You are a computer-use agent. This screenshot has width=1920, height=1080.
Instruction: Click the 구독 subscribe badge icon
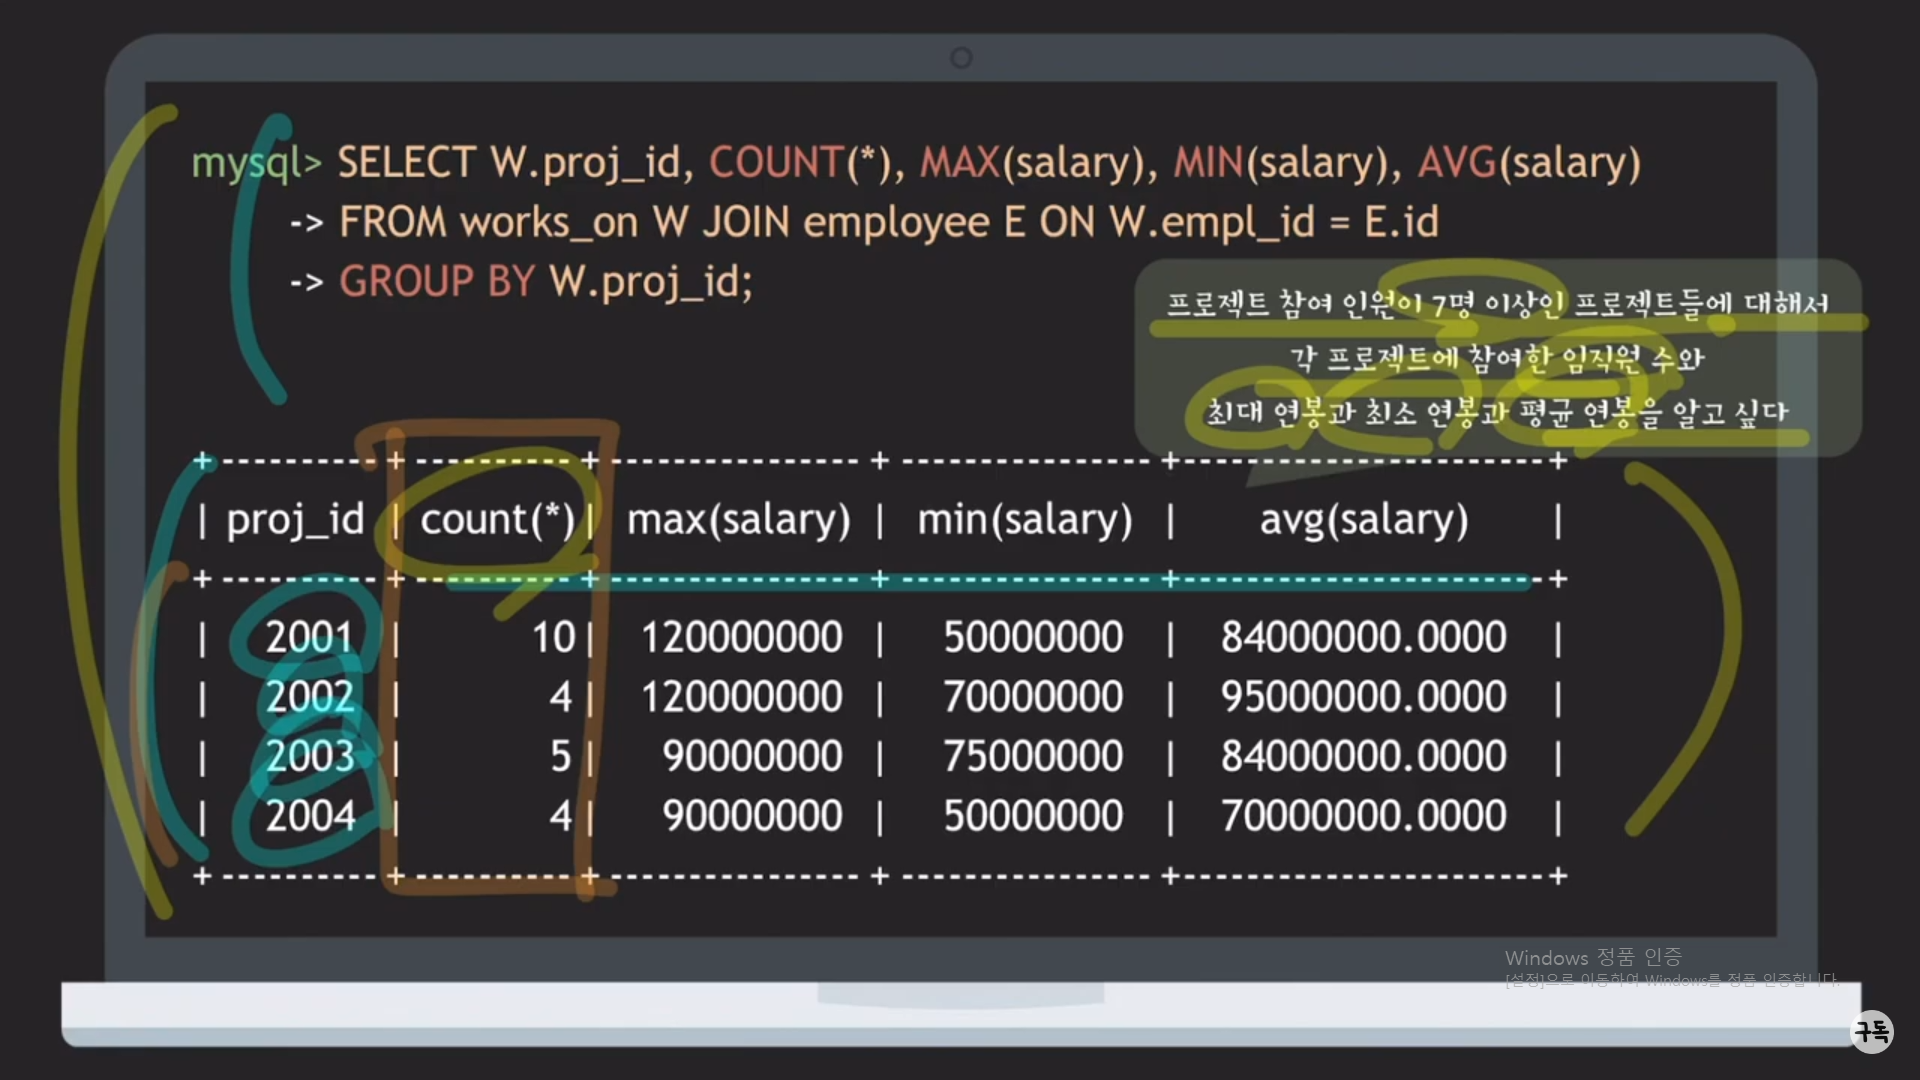[x=1872, y=1031]
